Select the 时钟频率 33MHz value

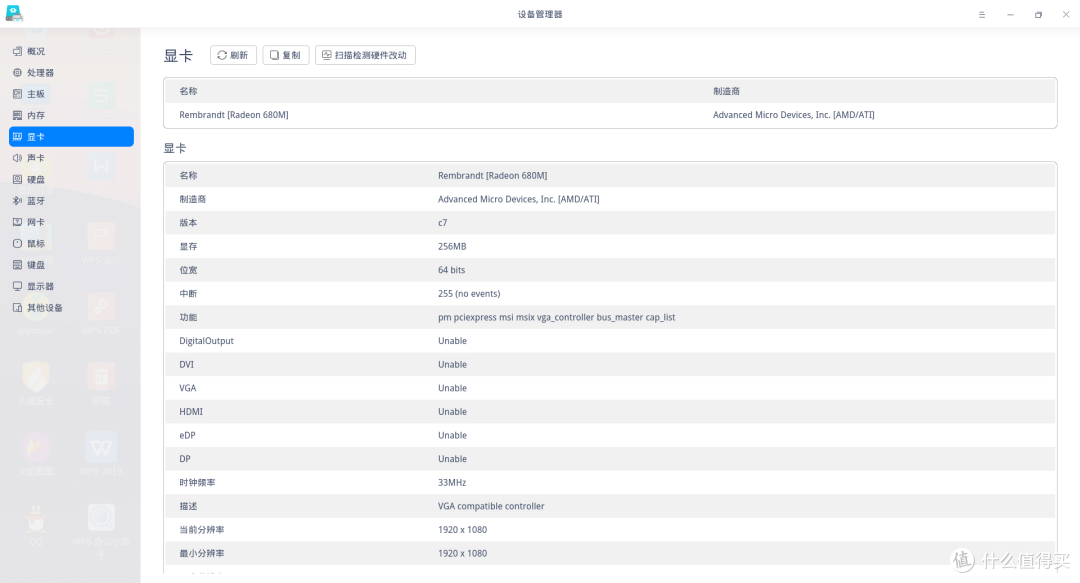point(452,482)
